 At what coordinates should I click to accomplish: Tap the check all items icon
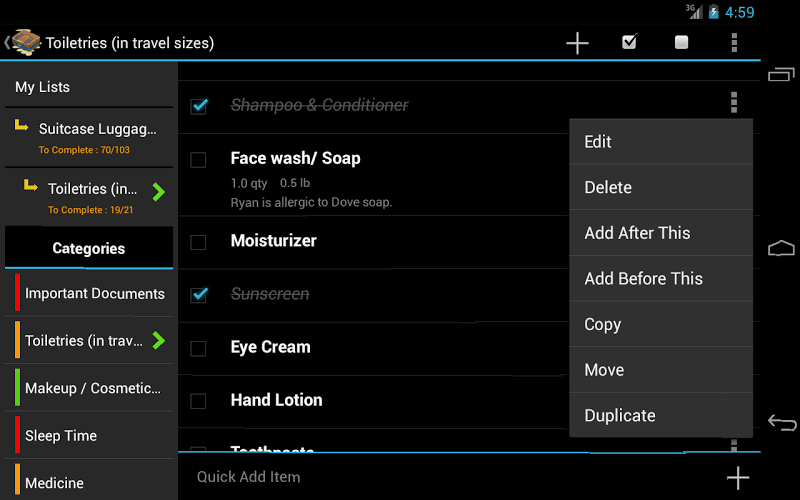(629, 42)
